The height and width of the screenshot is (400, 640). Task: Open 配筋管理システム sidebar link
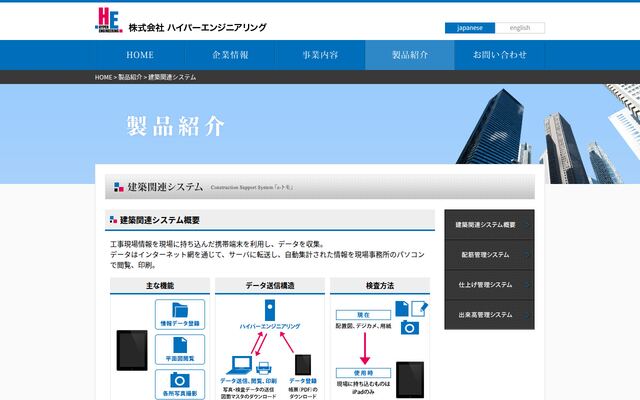click(489, 255)
